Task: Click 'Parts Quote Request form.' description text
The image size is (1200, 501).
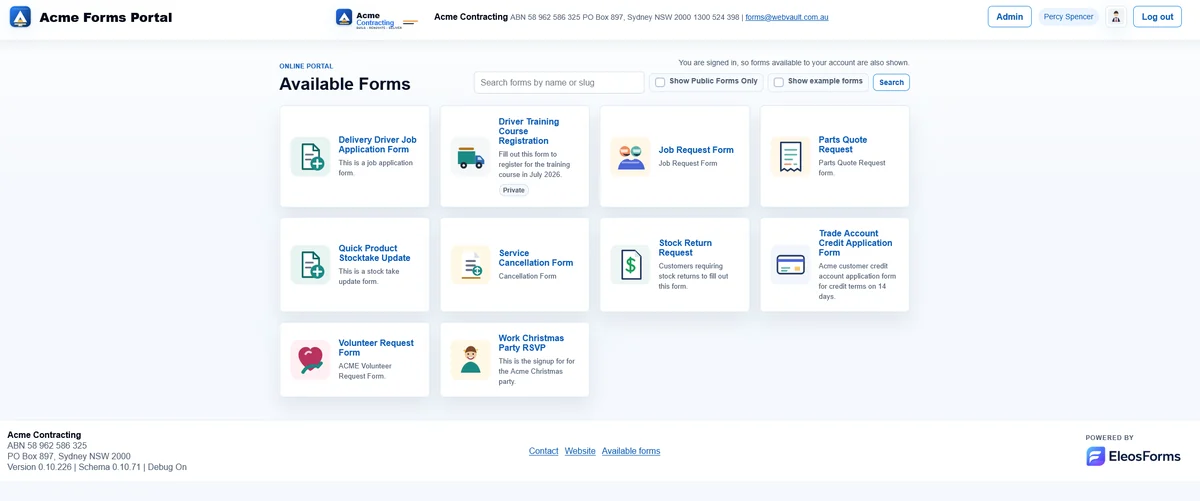Action: pyautogui.click(x=852, y=168)
